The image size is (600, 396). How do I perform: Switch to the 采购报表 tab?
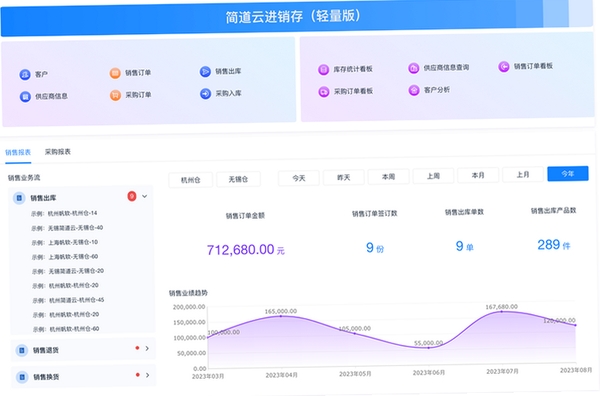(58, 152)
